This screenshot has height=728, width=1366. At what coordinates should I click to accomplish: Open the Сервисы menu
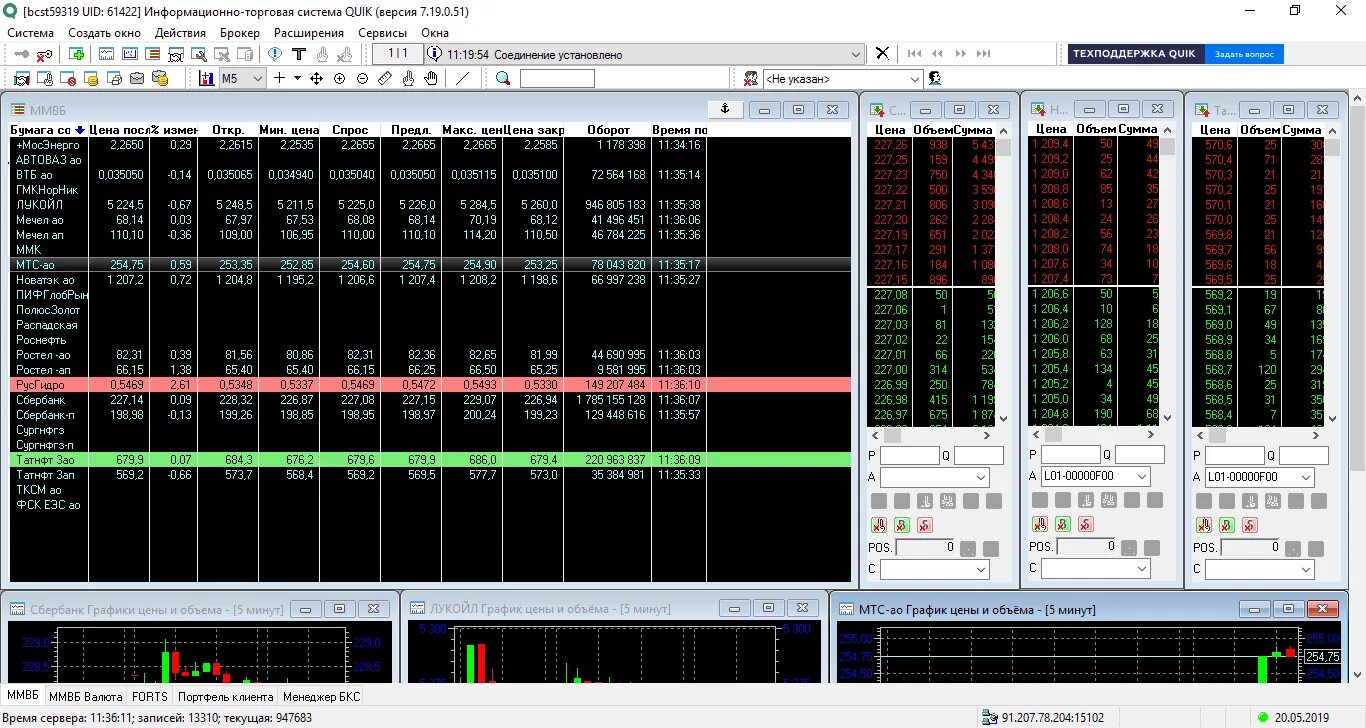tap(382, 32)
